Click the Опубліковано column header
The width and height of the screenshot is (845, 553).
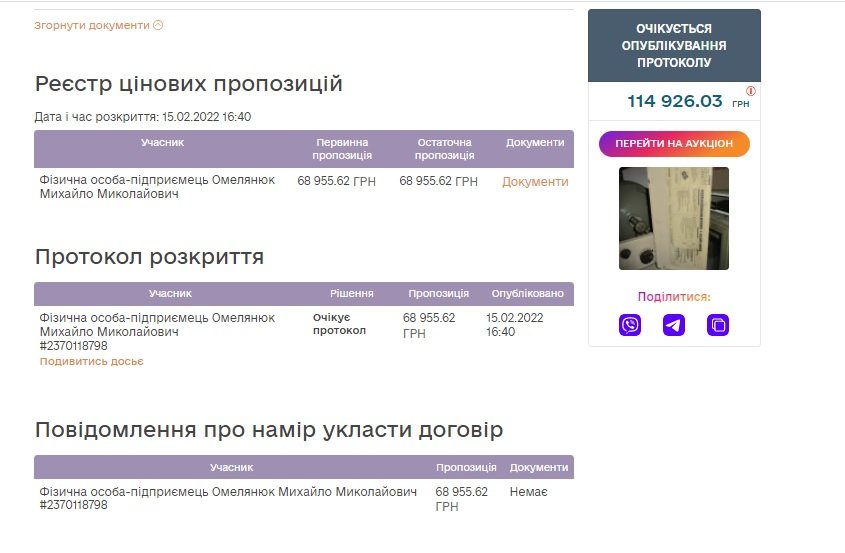click(x=527, y=294)
